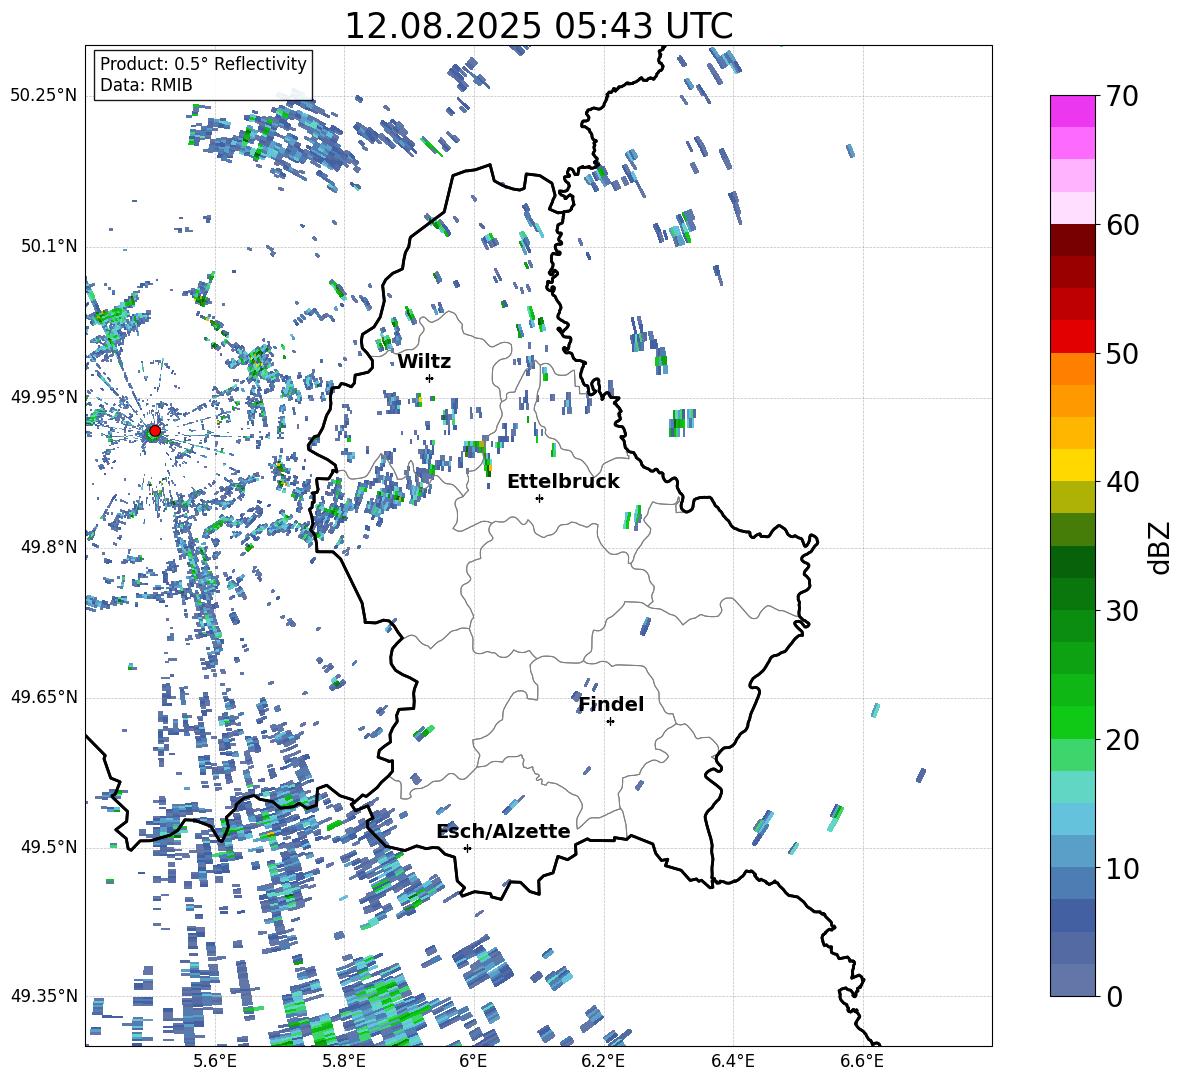Click the 5.8°E longitude label
The image size is (1184, 1081).
click(344, 1061)
